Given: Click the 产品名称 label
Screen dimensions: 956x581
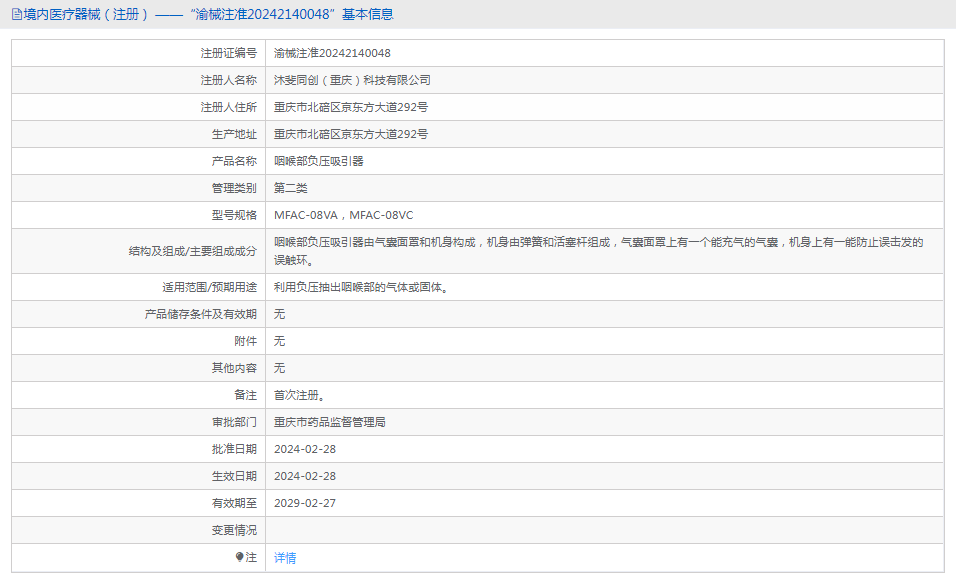Looking at the screenshot, I should click(234, 161).
